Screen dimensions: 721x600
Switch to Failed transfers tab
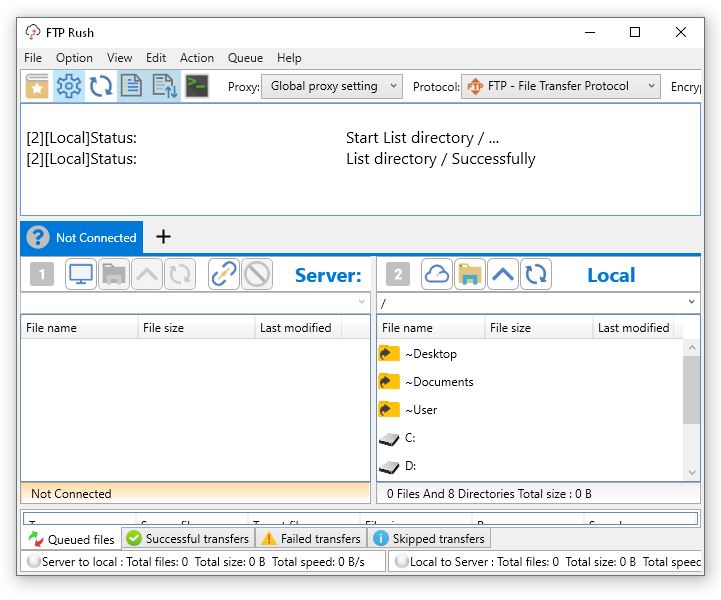click(310, 539)
